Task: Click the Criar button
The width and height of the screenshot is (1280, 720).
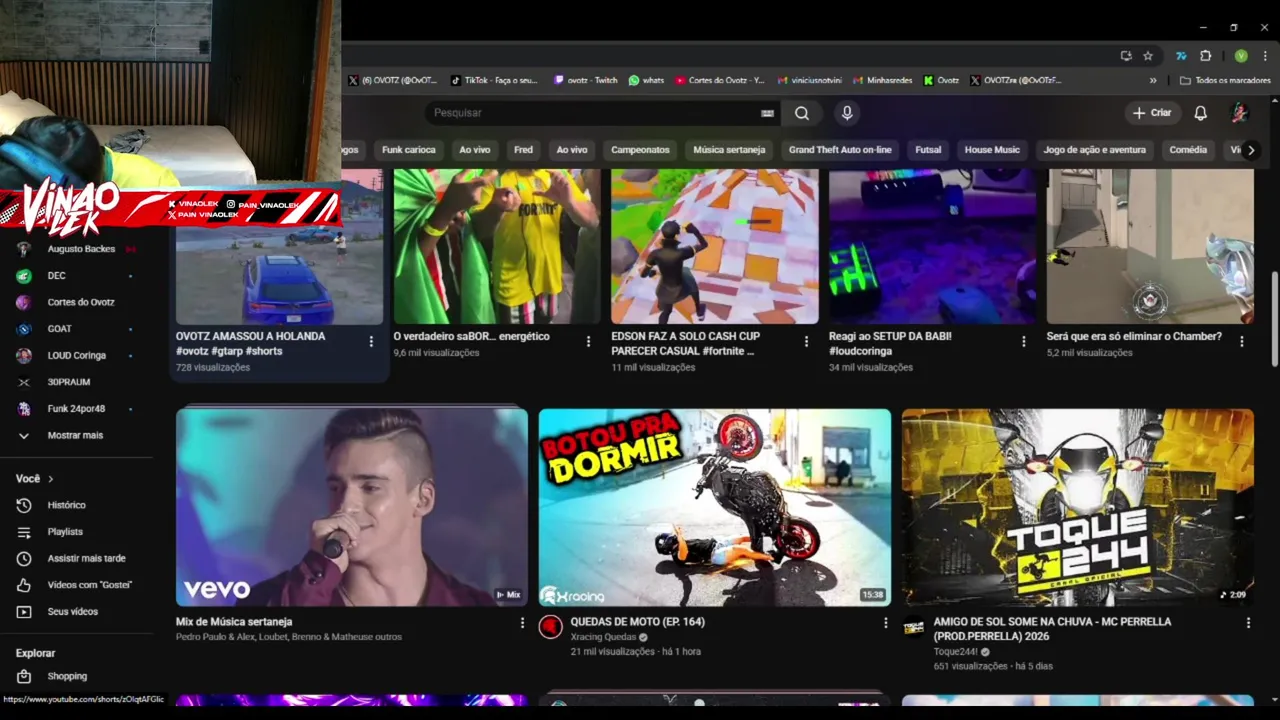Action: point(1151,113)
